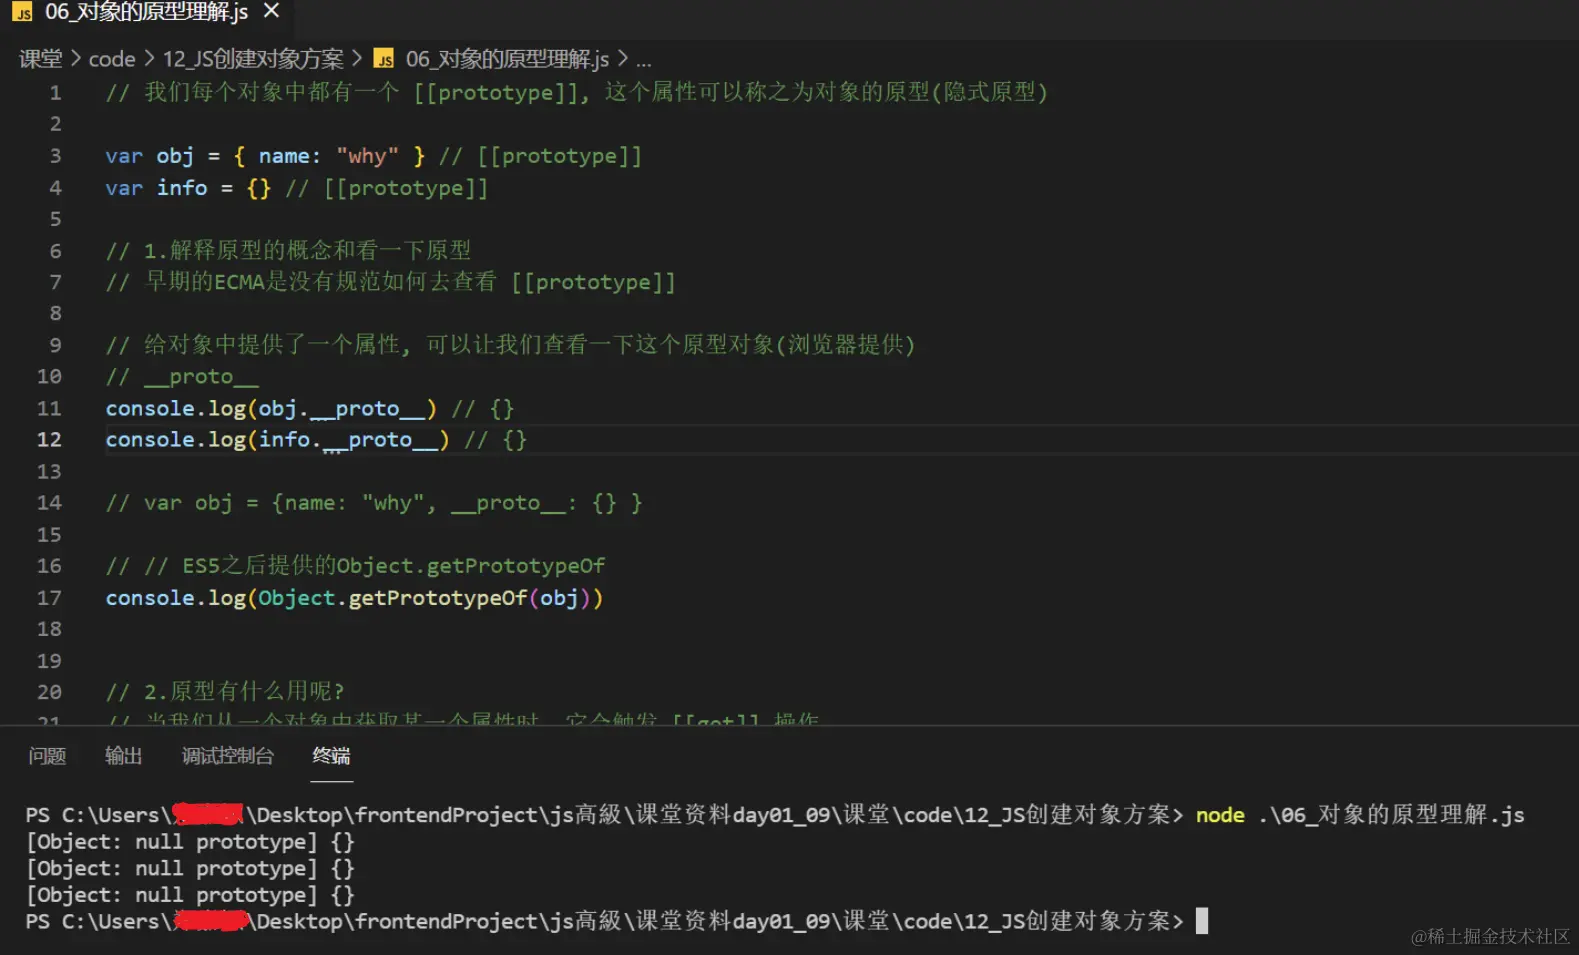The image size is (1579, 955).
Task: Click the terminal cursor at the last prompt
Action: click(x=1202, y=920)
